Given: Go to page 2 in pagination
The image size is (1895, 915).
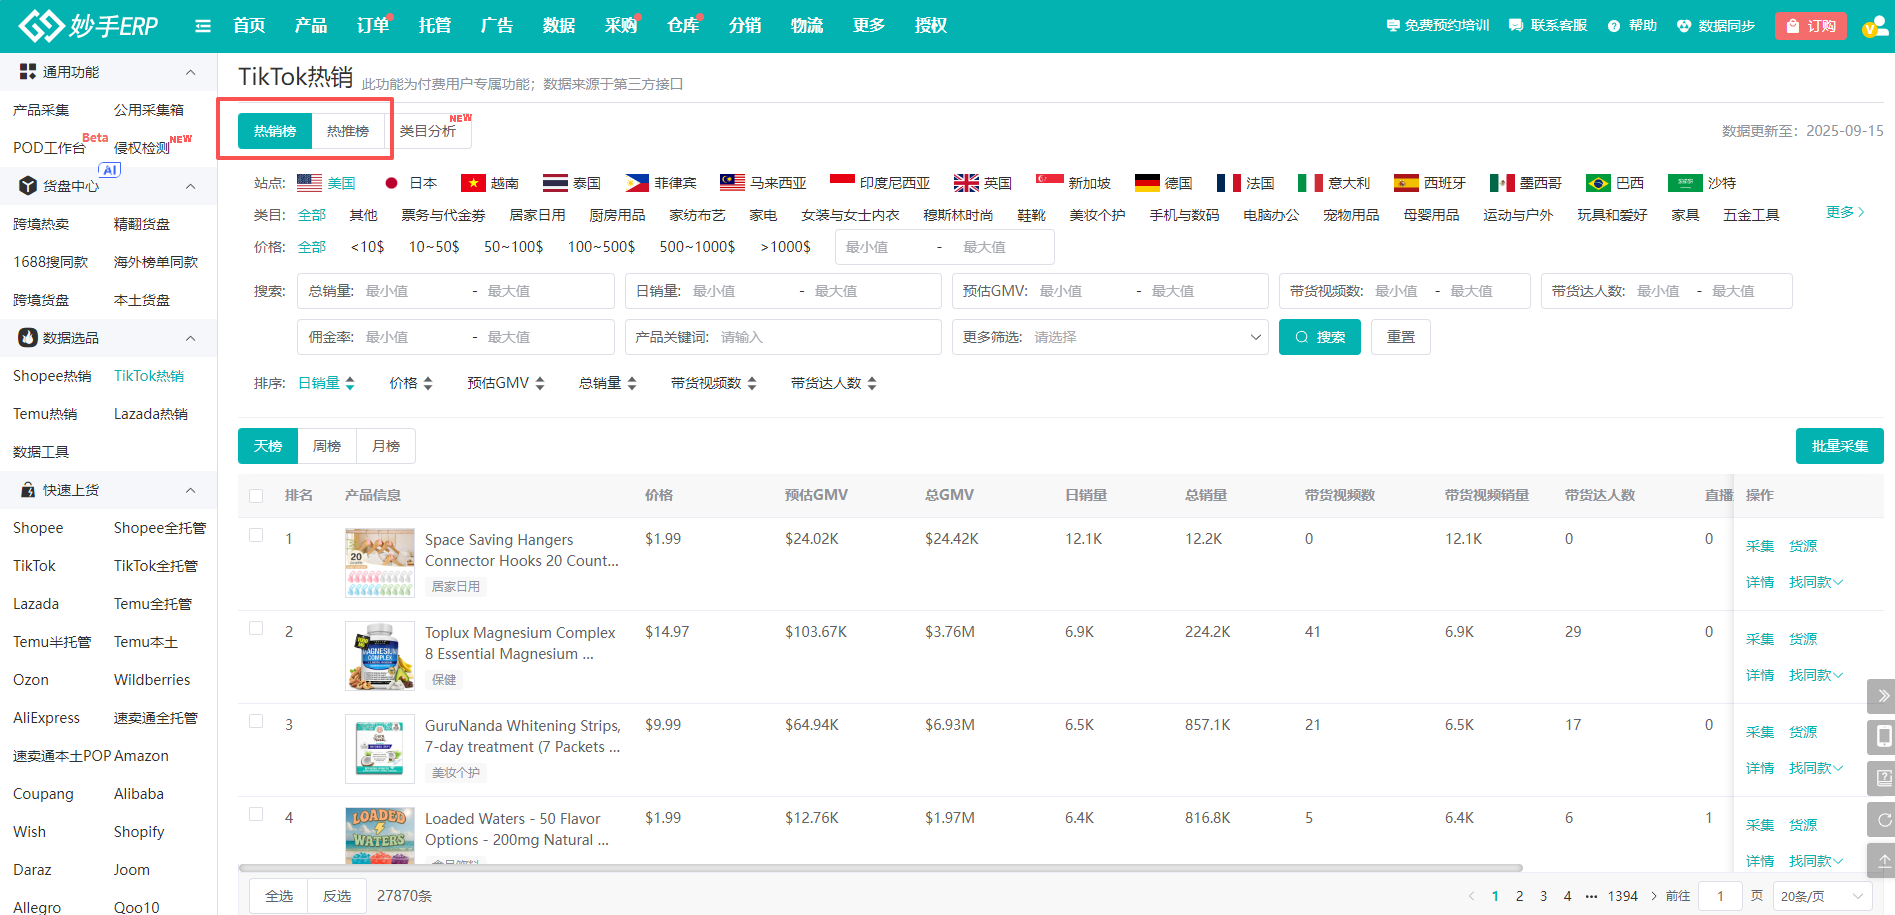Looking at the screenshot, I should [1520, 896].
